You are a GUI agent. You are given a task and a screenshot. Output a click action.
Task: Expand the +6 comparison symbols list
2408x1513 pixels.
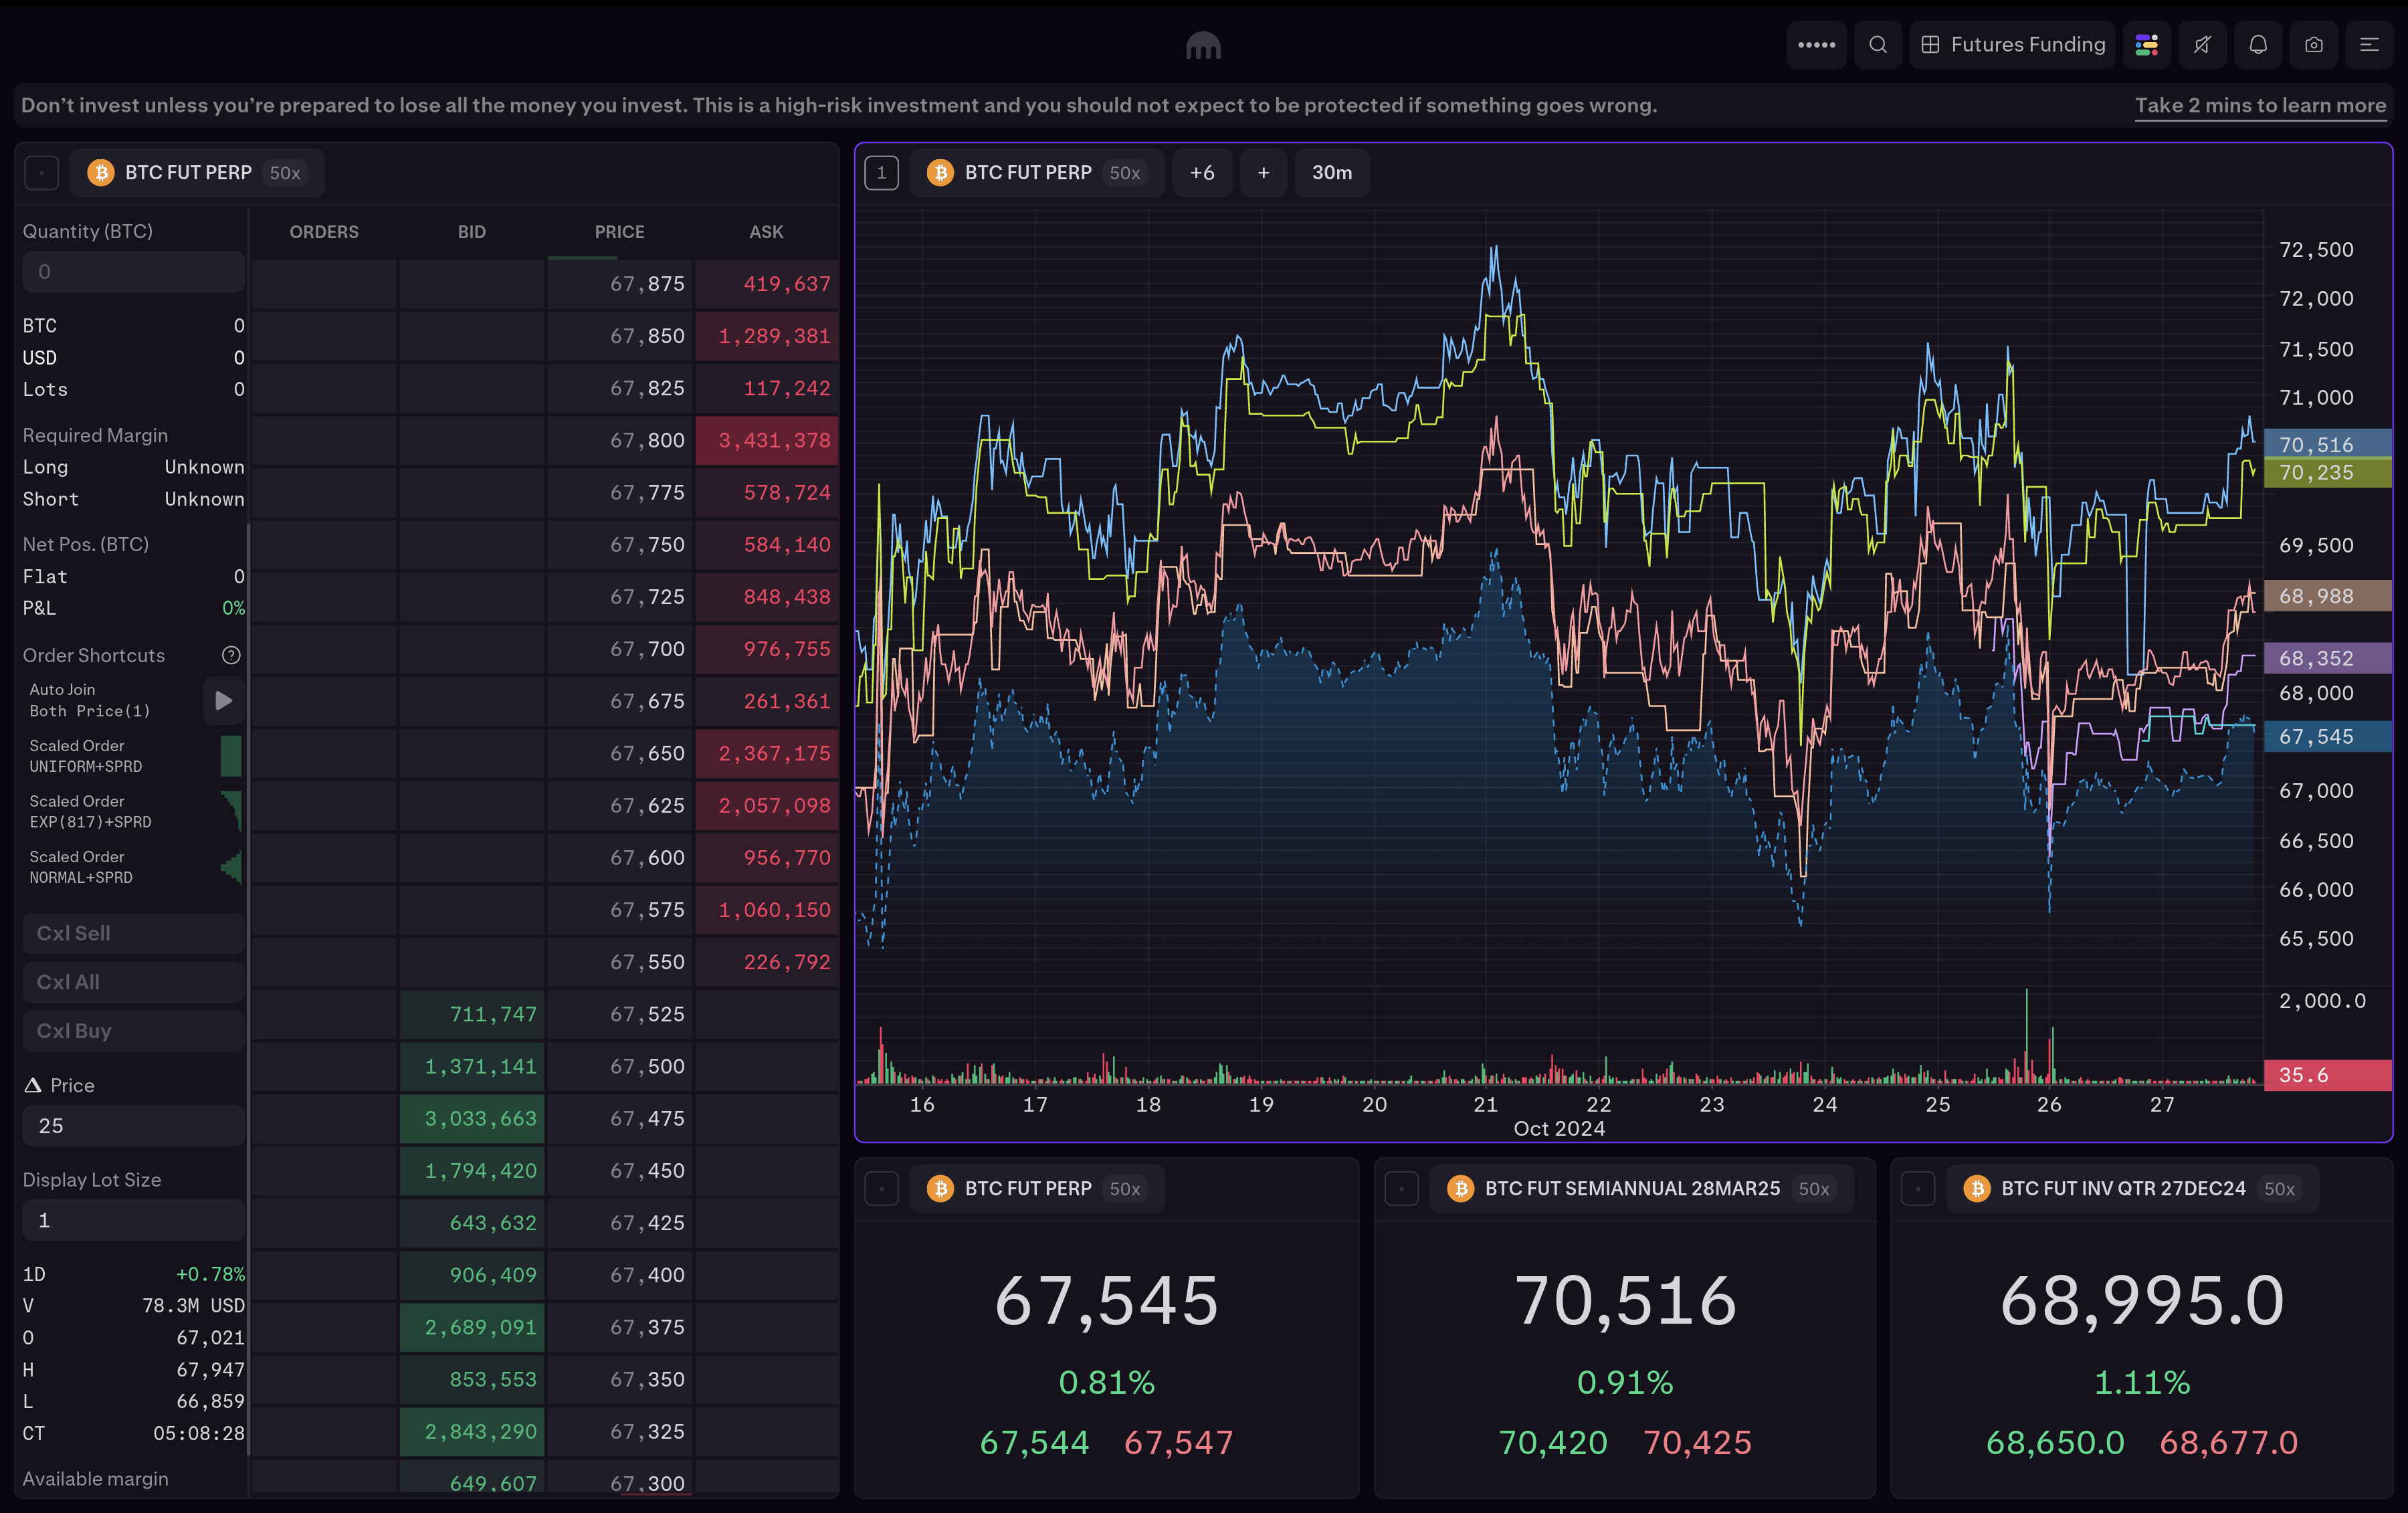click(x=1202, y=173)
